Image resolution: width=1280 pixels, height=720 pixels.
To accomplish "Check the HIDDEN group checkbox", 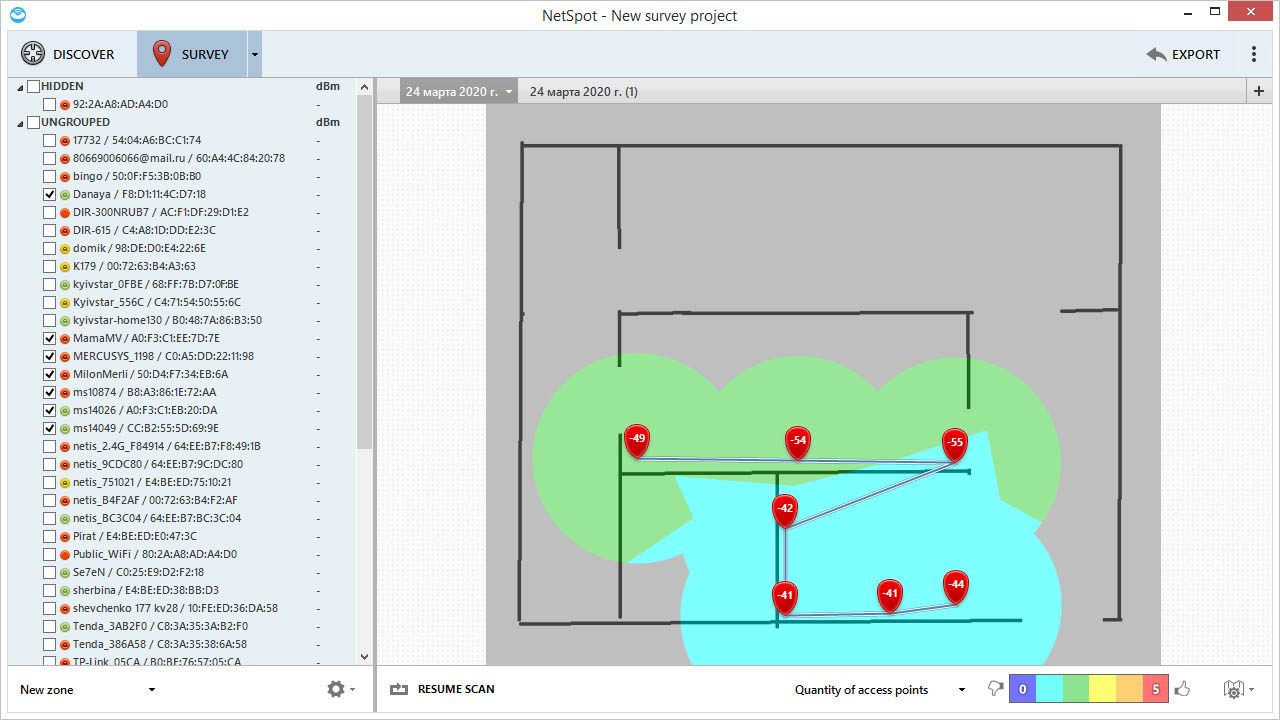I will (33, 86).
